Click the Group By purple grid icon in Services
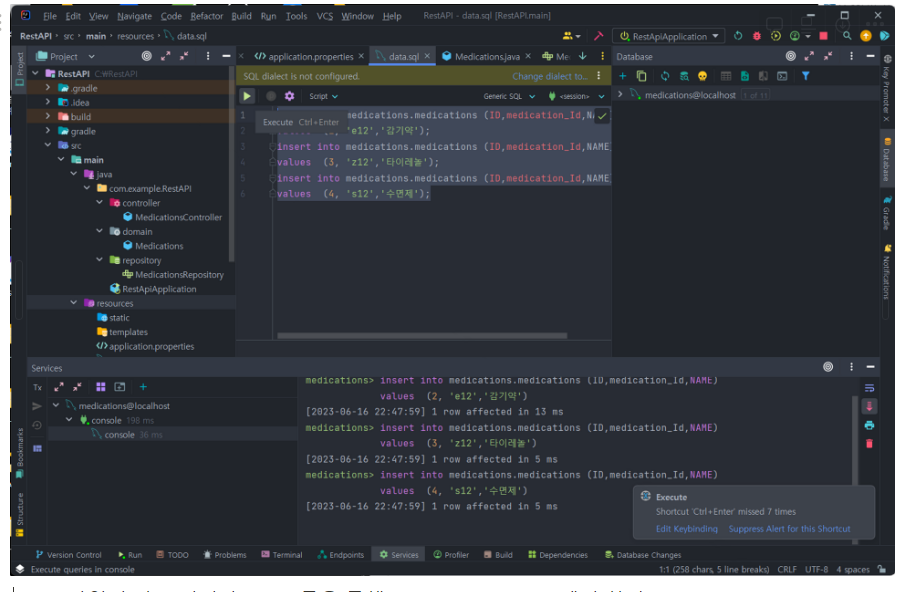 tap(101, 387)
